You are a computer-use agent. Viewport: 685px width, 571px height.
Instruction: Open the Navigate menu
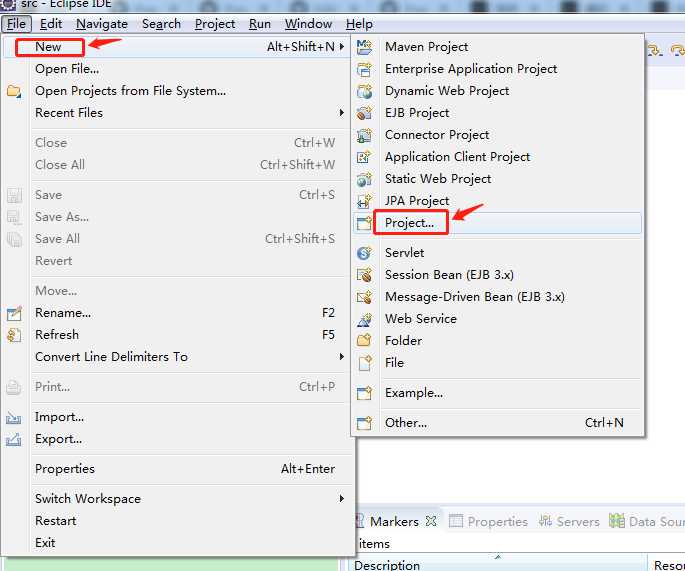pos(102,24)
